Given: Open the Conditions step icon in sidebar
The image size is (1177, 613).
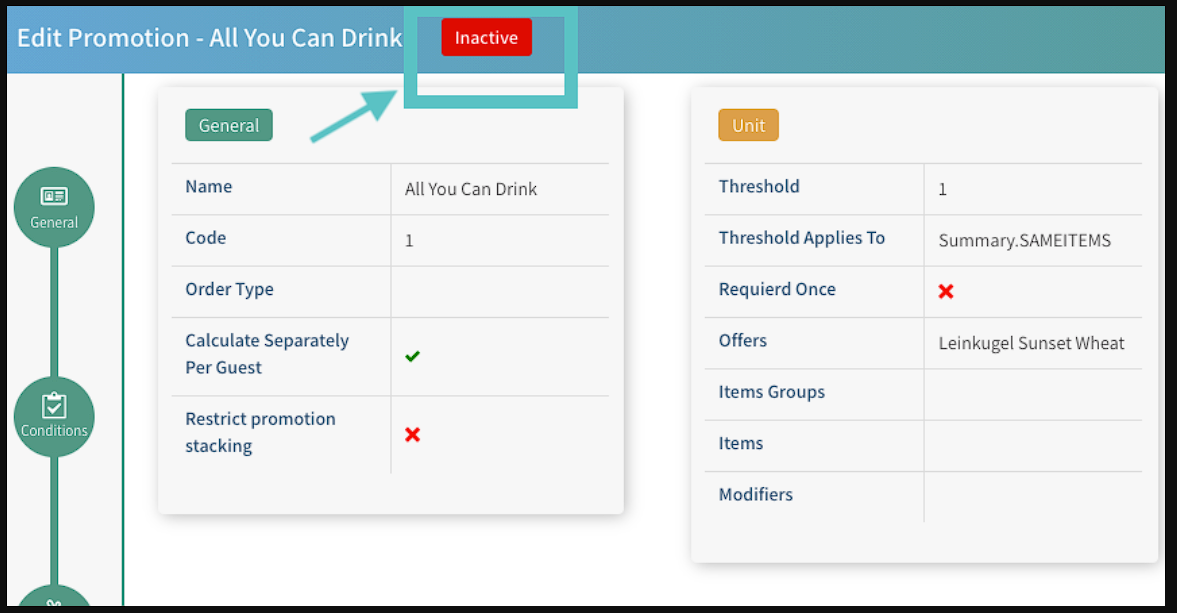Looking at the screenshot, I should (x=54, y=416).
